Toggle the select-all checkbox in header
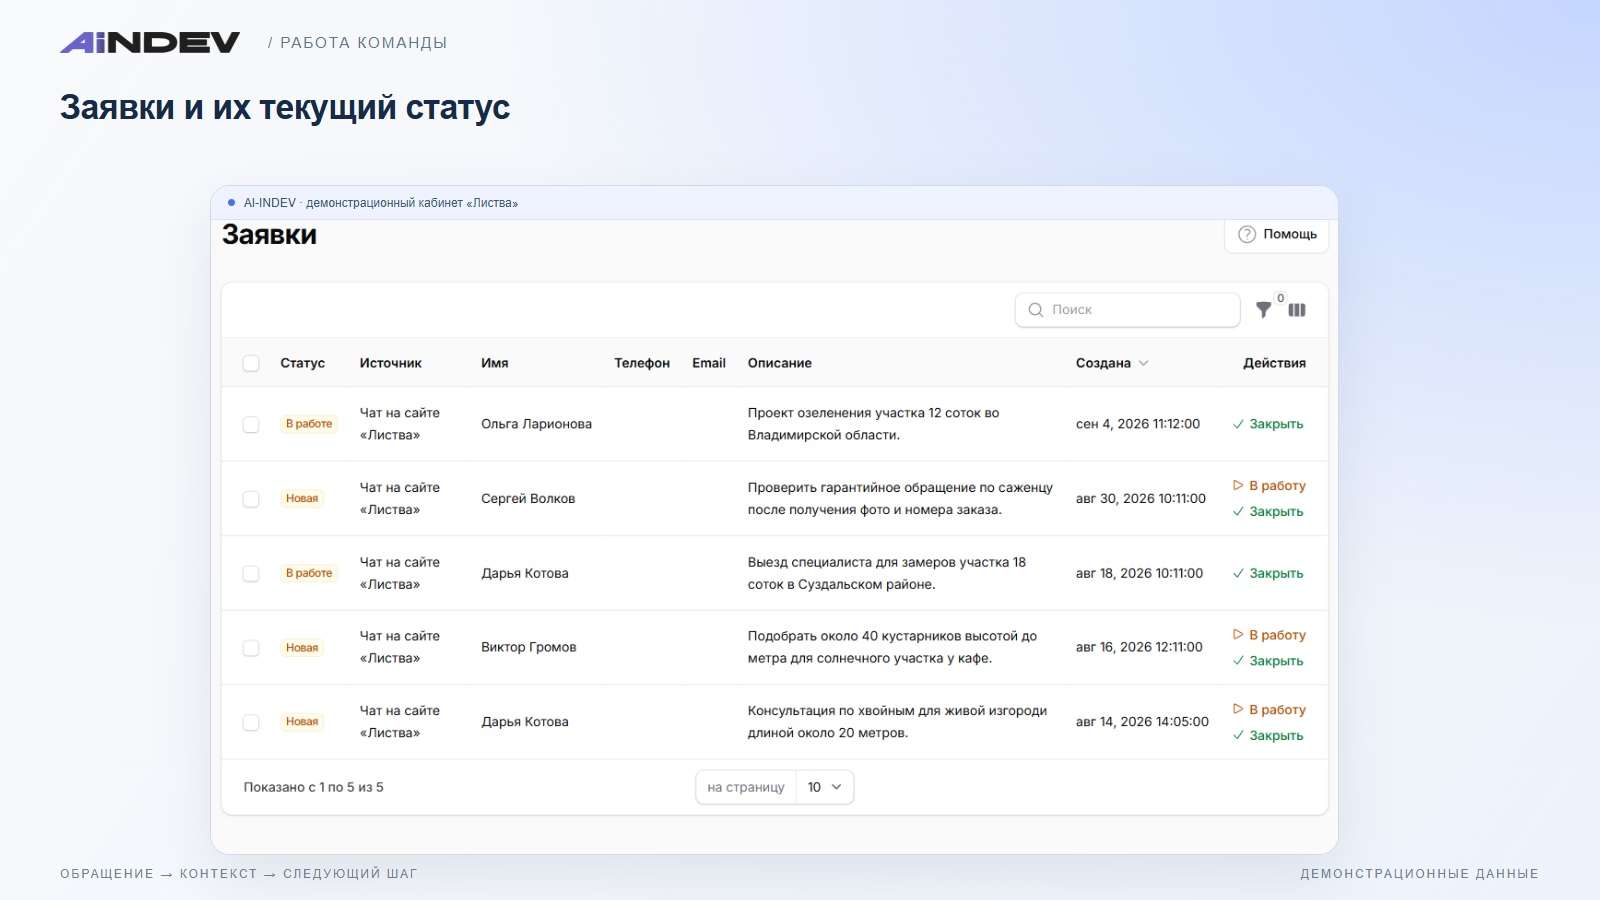 [x=251, y=363]
